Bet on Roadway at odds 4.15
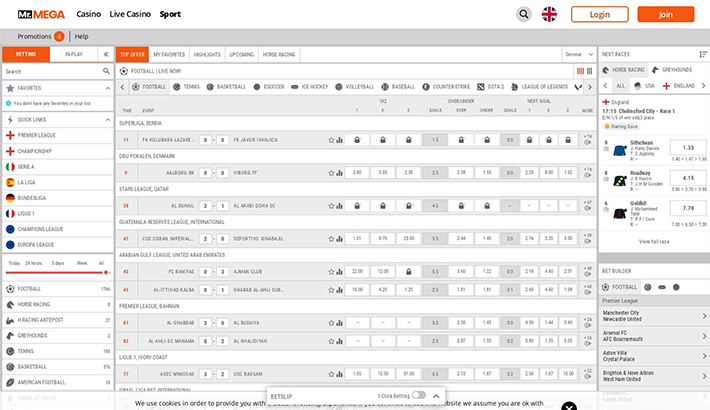Screen dimensions: 710x410 point(688,178)
